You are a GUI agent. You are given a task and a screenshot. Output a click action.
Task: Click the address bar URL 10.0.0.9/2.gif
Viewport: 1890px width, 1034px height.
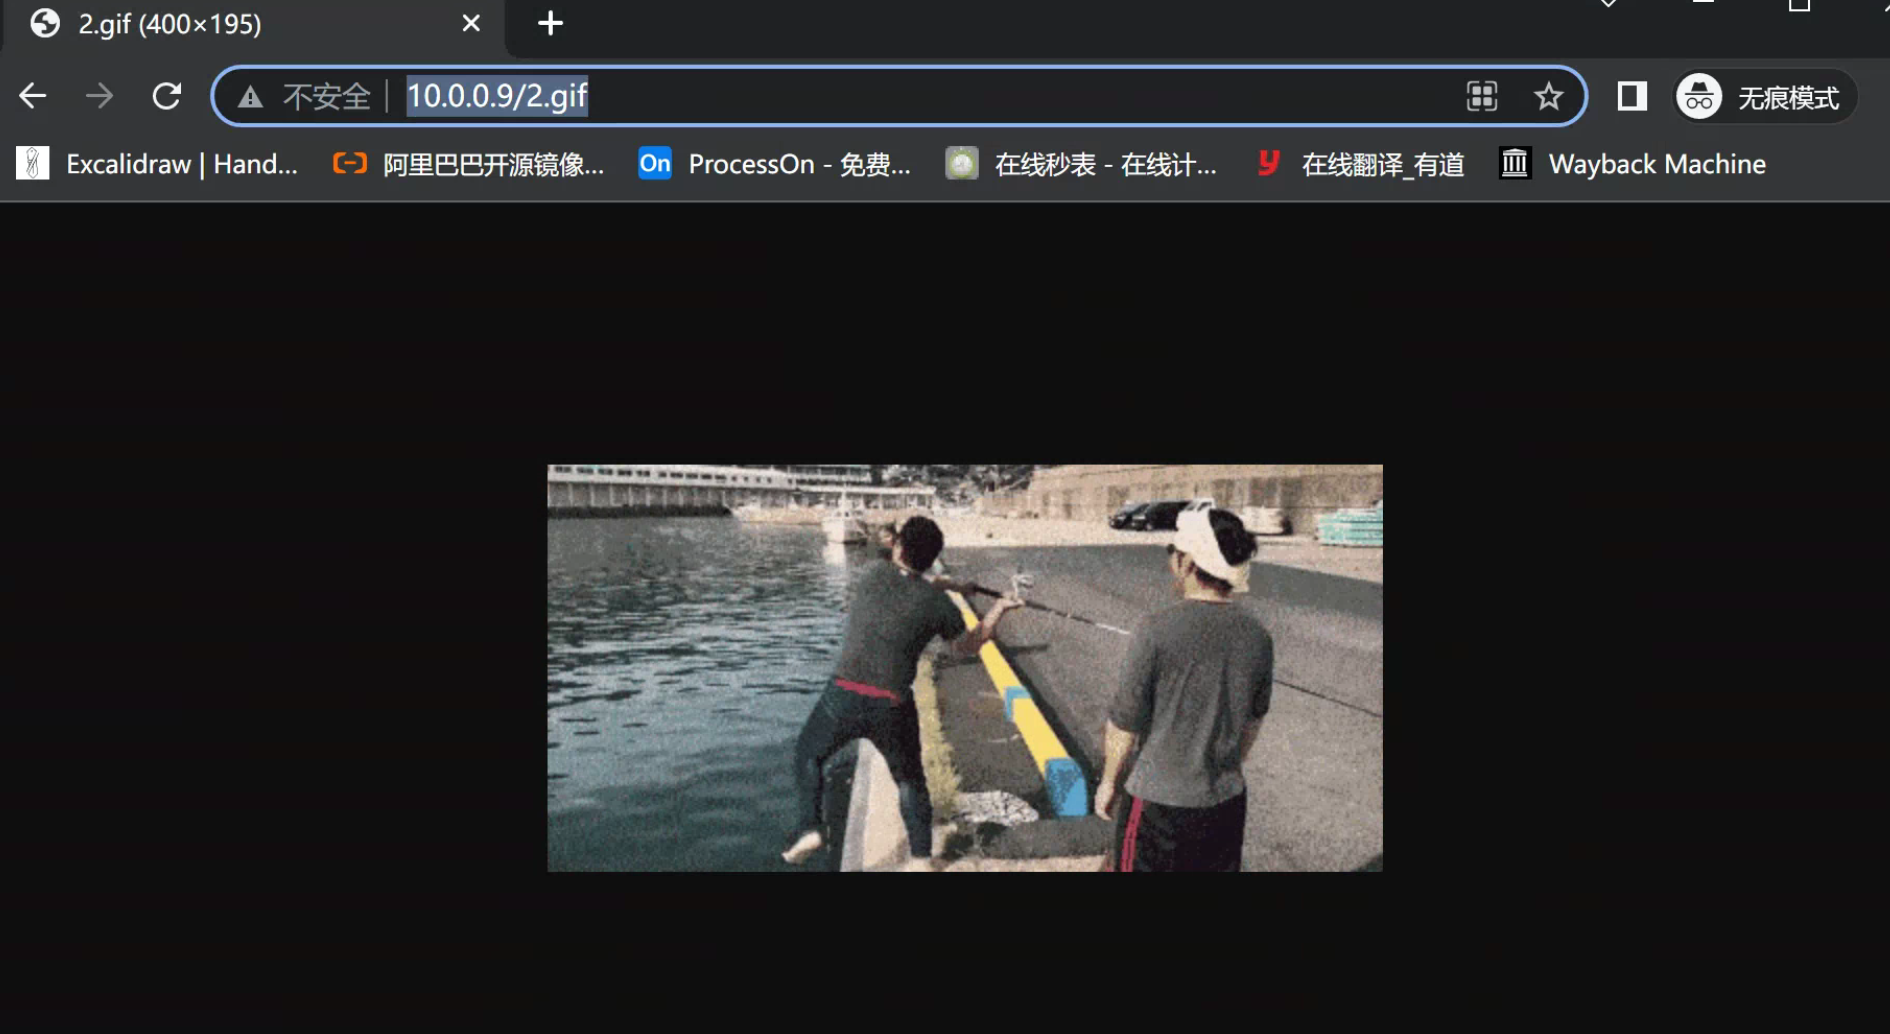tap(497, 96)
